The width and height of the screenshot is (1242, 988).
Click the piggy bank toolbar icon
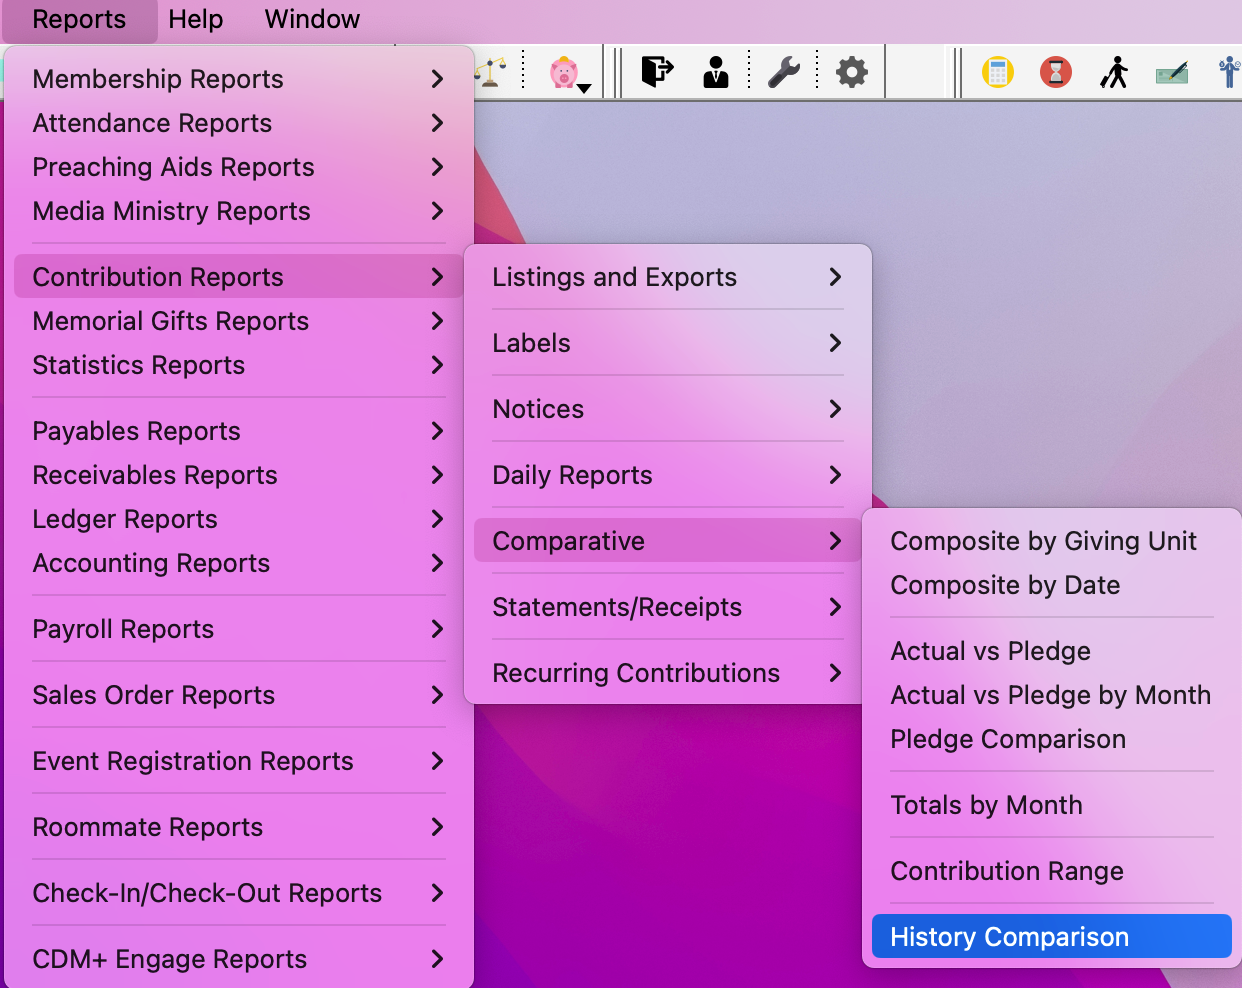pyautogui.click(x=565, y=72)
